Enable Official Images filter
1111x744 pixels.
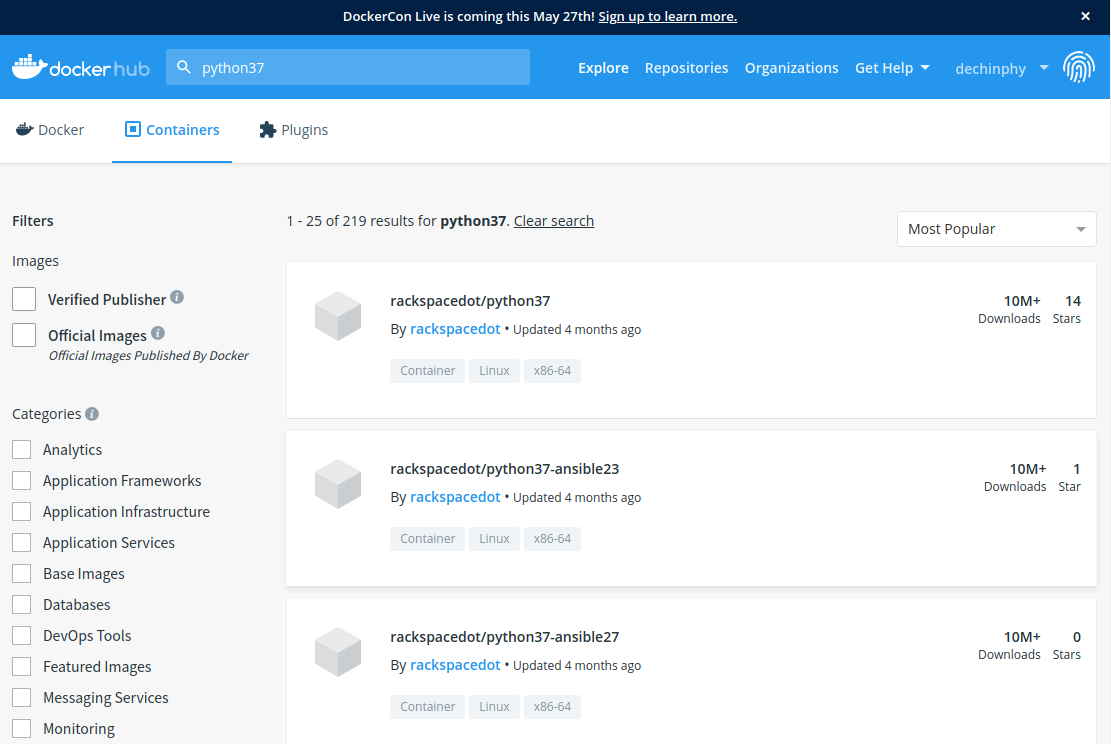coord(24,334)
